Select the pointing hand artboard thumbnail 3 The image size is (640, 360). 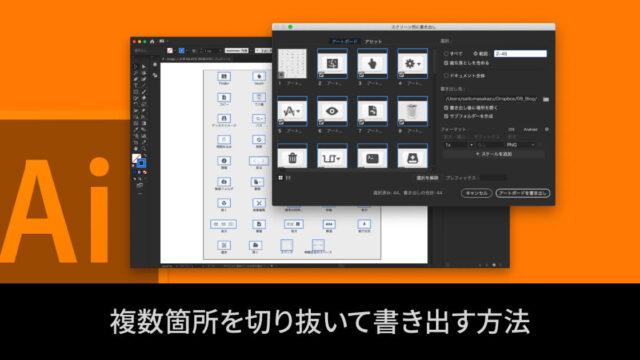372,63
